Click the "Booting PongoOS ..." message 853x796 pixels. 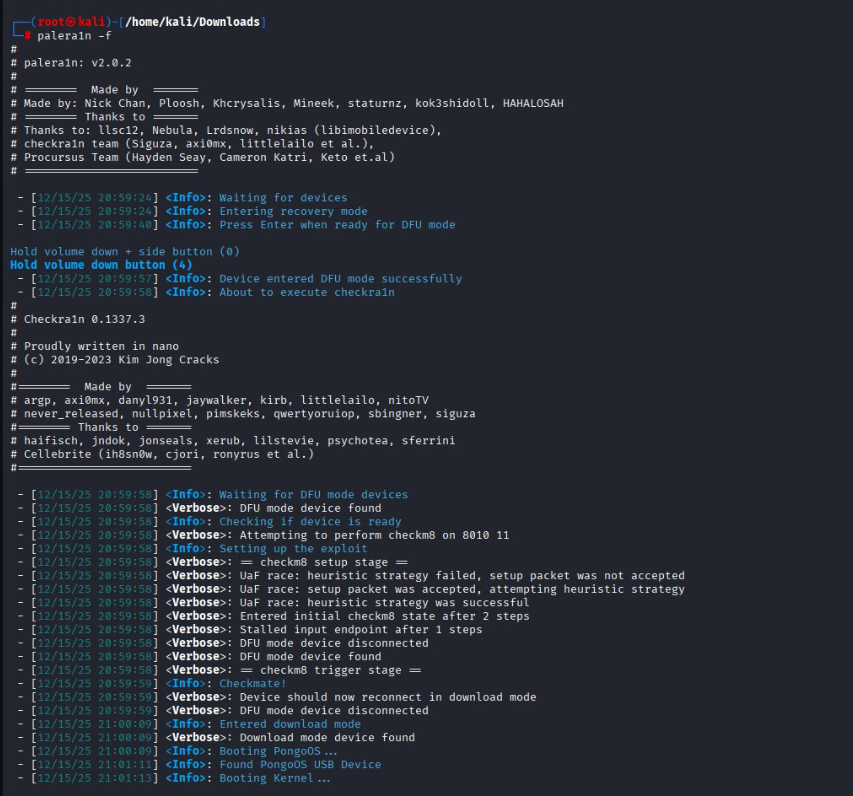[x=278, y=751]
